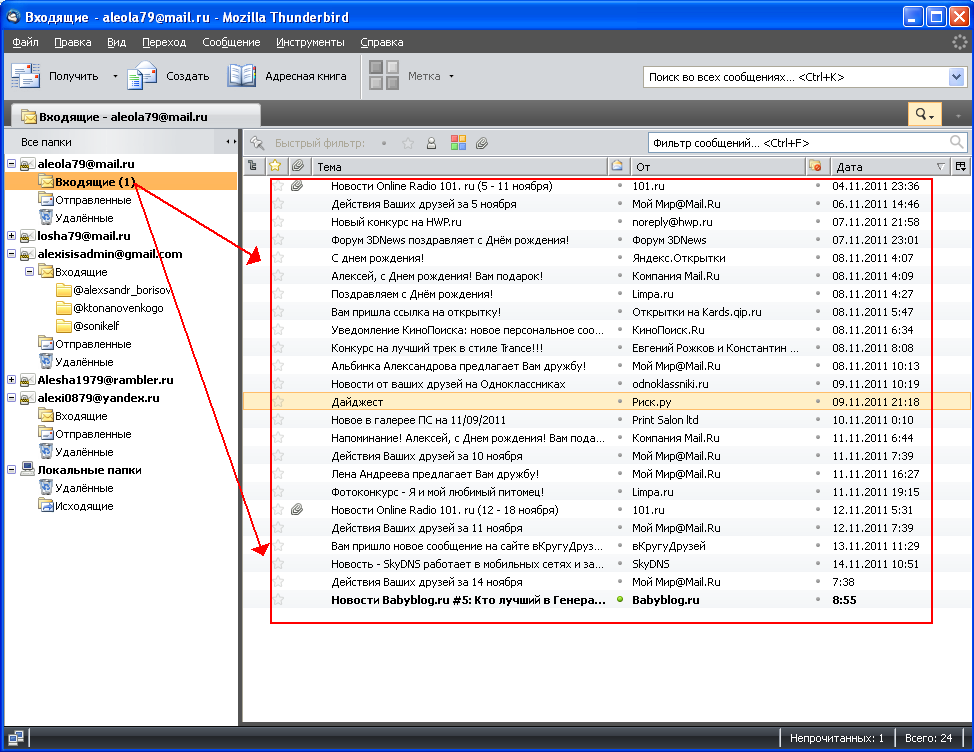Toggle quick filter for contacts

click(431, 143)
